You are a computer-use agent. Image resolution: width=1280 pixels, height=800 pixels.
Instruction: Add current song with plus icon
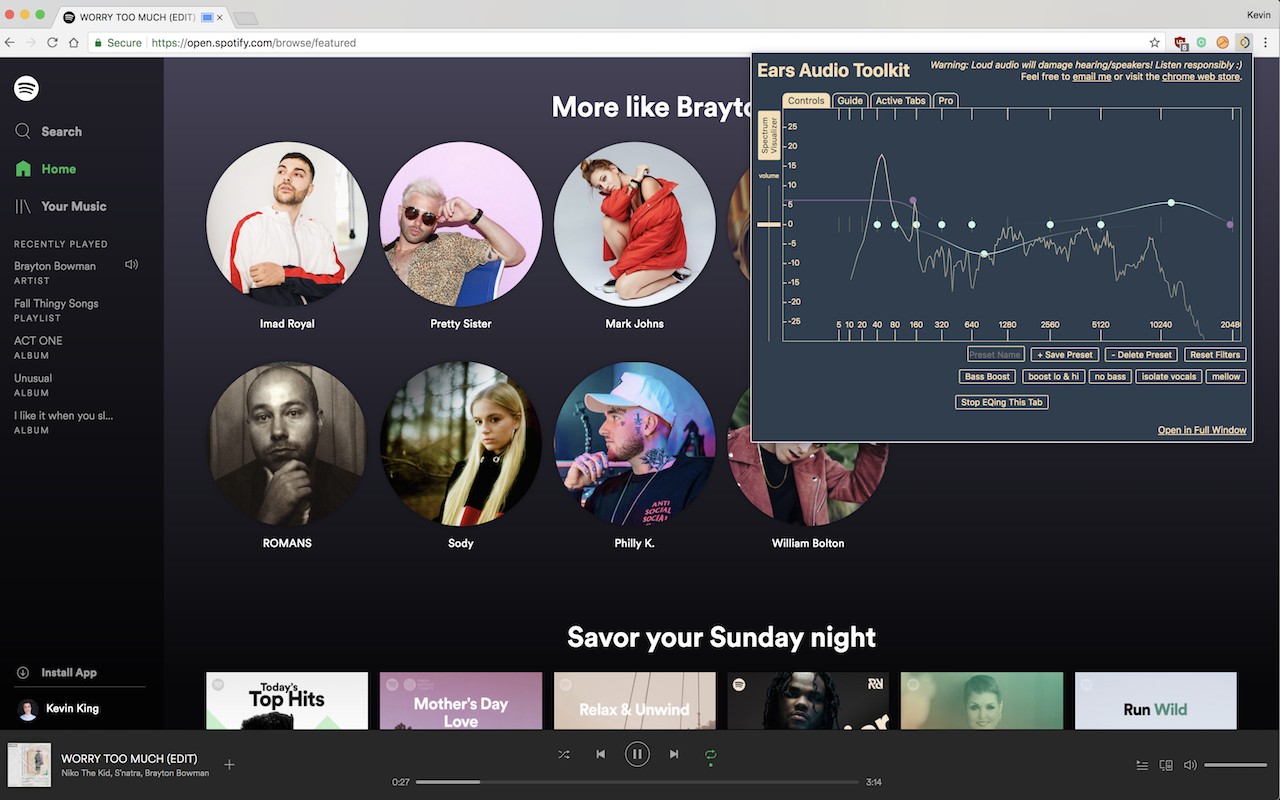tap(229, 765)
